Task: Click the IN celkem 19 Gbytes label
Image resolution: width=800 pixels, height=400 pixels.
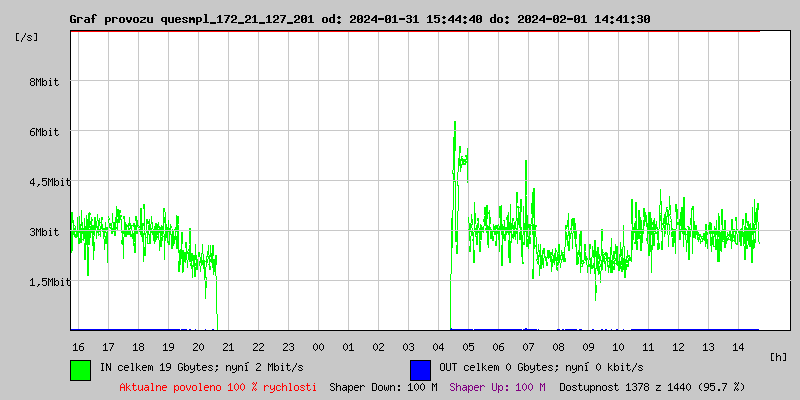Action: 200,367
